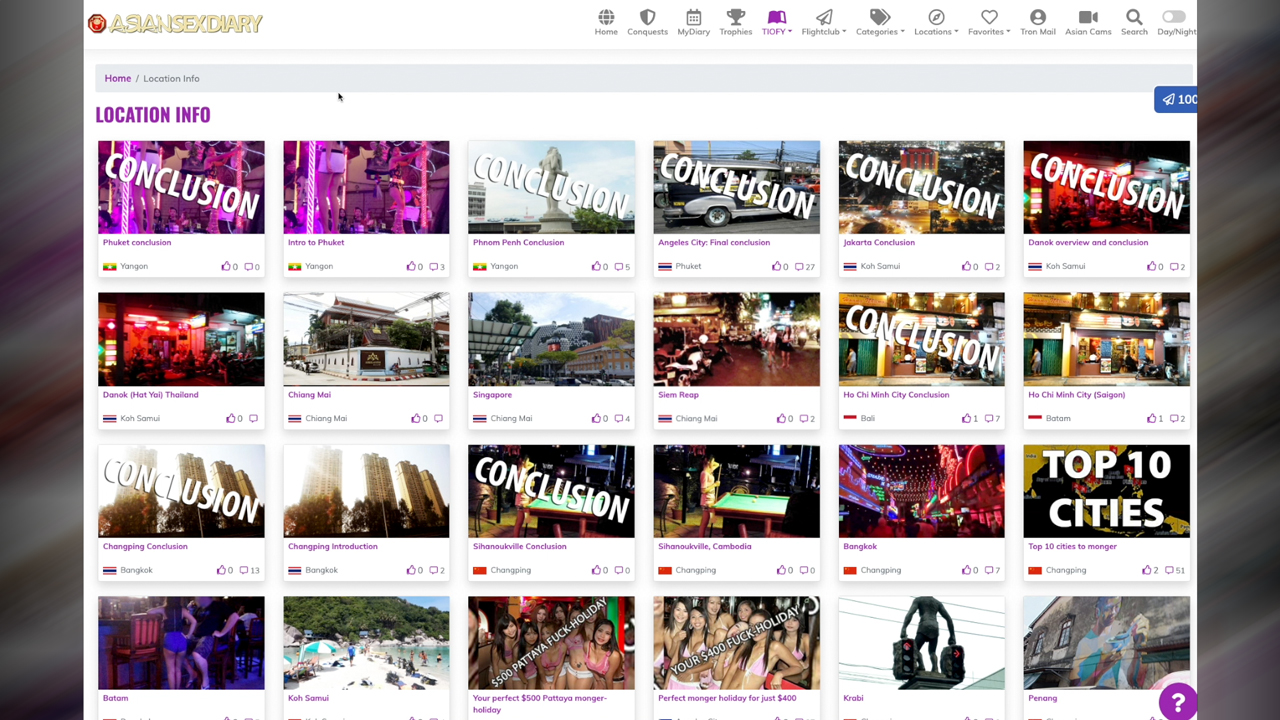Image resolution: width=1280 pixels, height=720 pixels.
Task: Open Tron Mail profile icon
Action: click(1037, 17)
